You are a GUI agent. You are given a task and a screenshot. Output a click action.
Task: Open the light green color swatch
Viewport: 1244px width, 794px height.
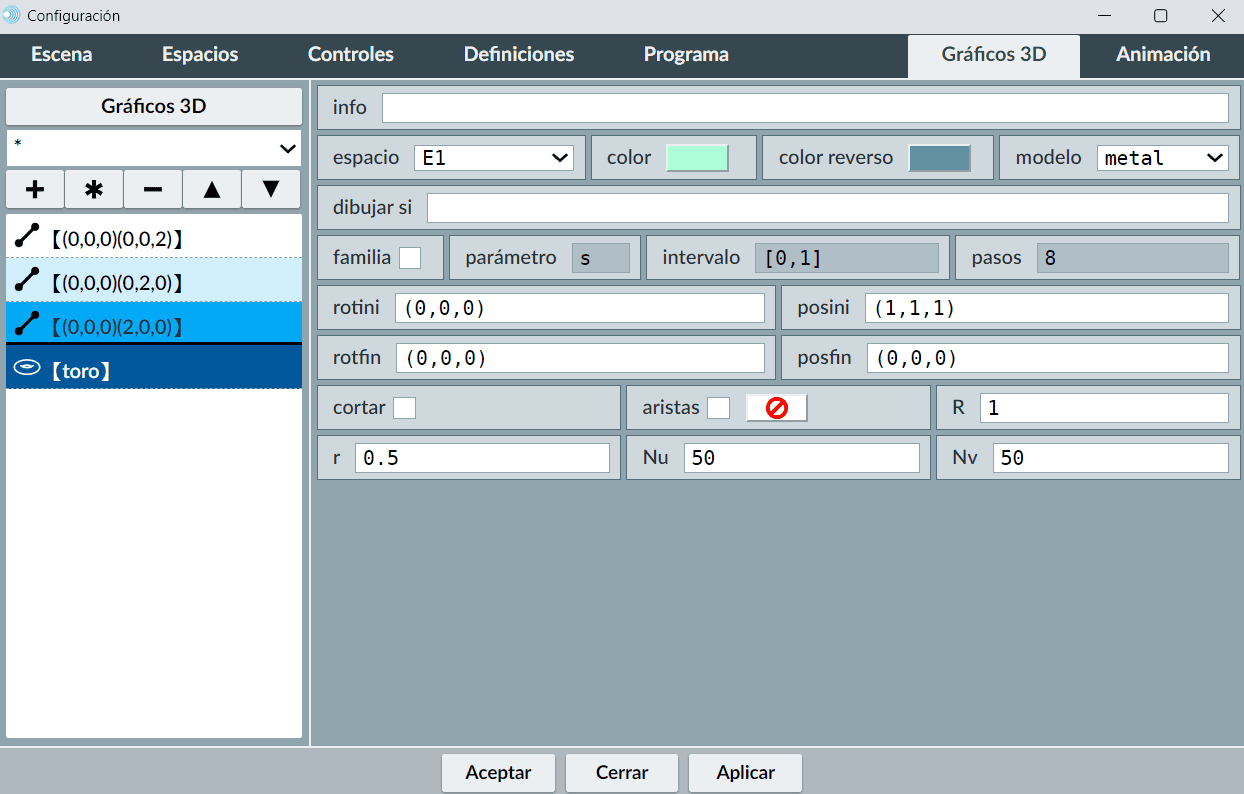tap(697, 158)
